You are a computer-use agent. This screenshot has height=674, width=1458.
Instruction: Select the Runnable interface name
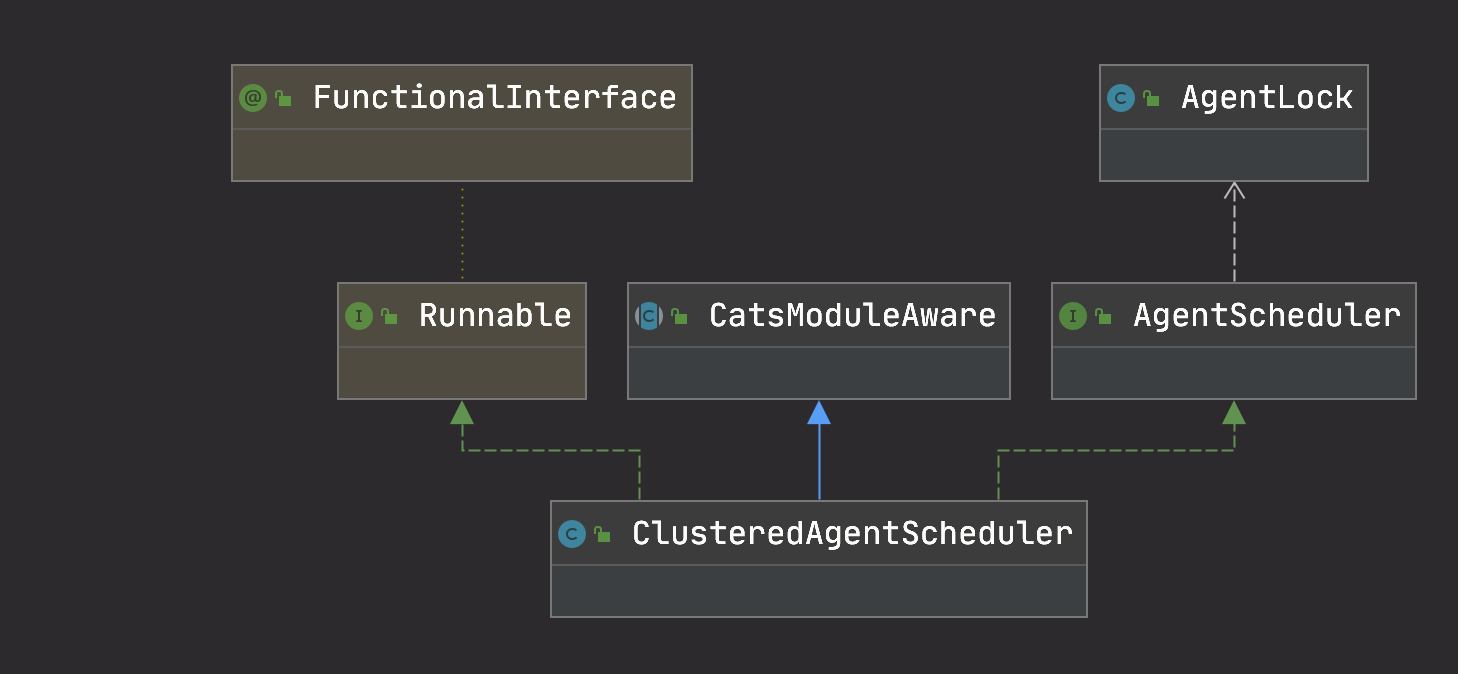495,316
